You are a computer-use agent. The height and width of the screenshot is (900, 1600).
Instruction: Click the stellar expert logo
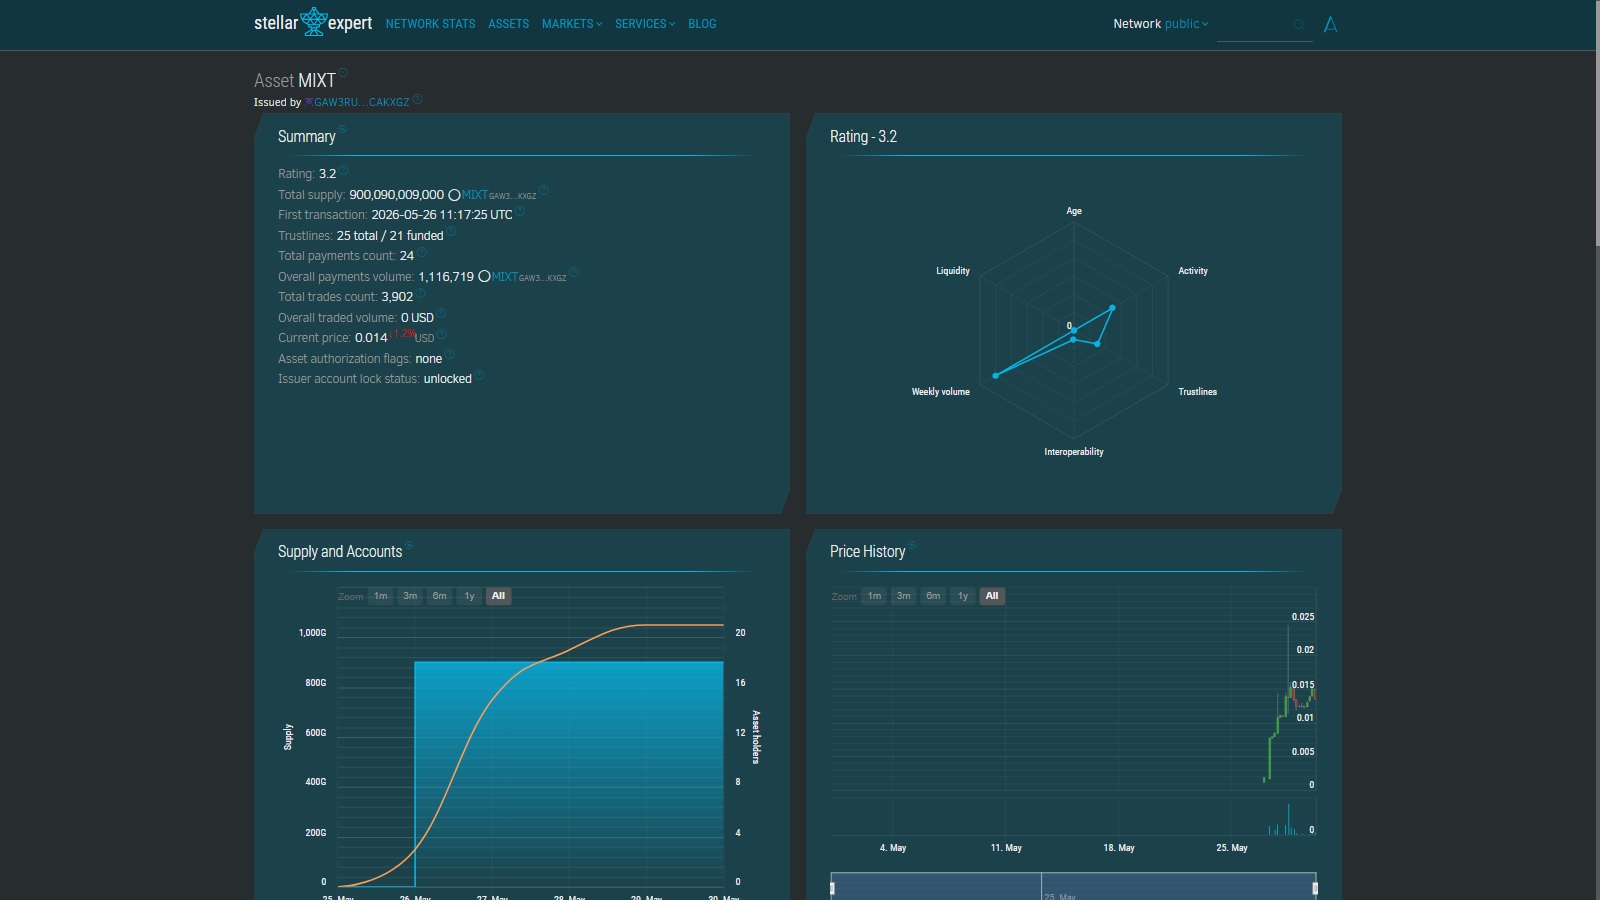[x=313, y=23]
